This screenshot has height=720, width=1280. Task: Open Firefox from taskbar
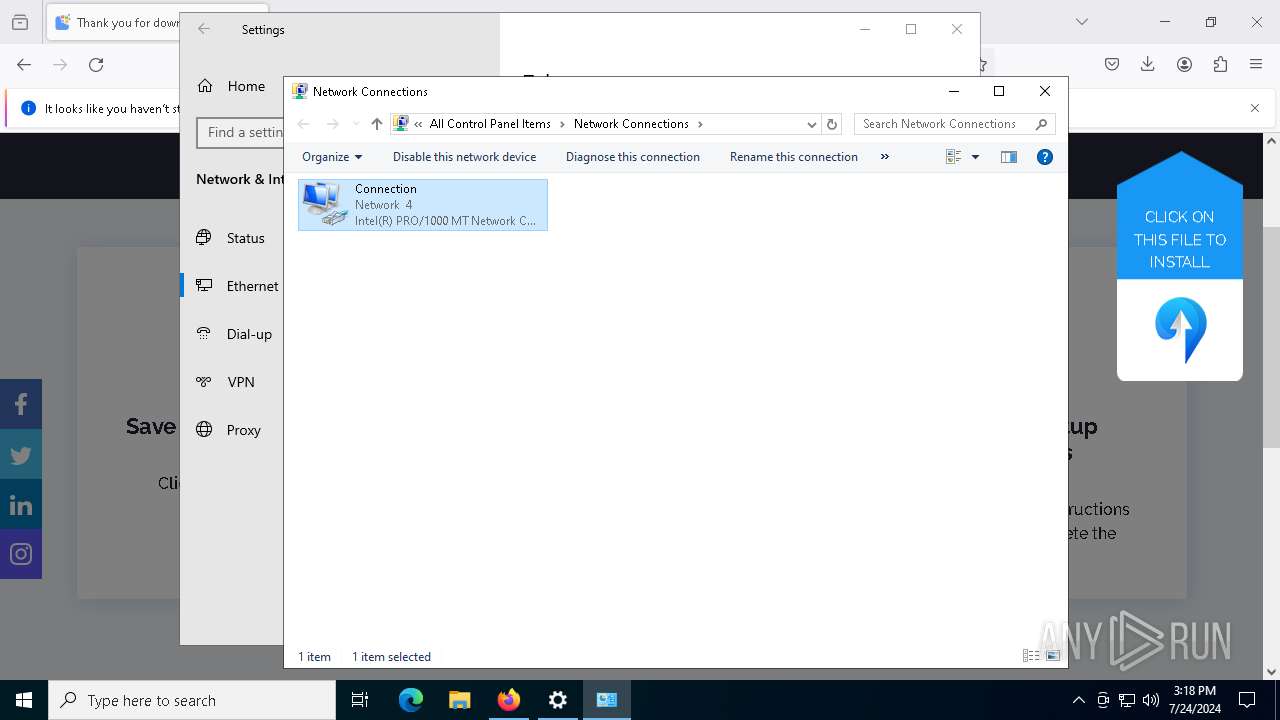coord(509,700)
